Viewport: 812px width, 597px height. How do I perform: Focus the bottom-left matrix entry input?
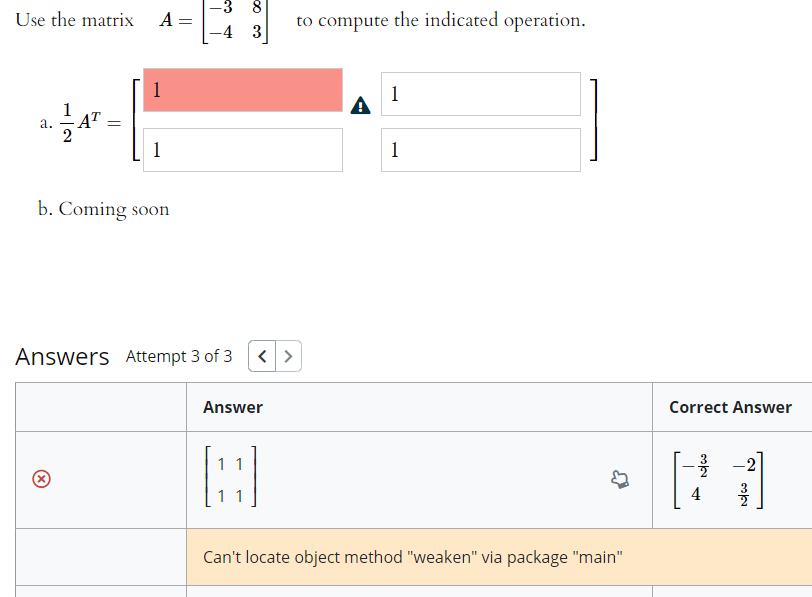243,150
